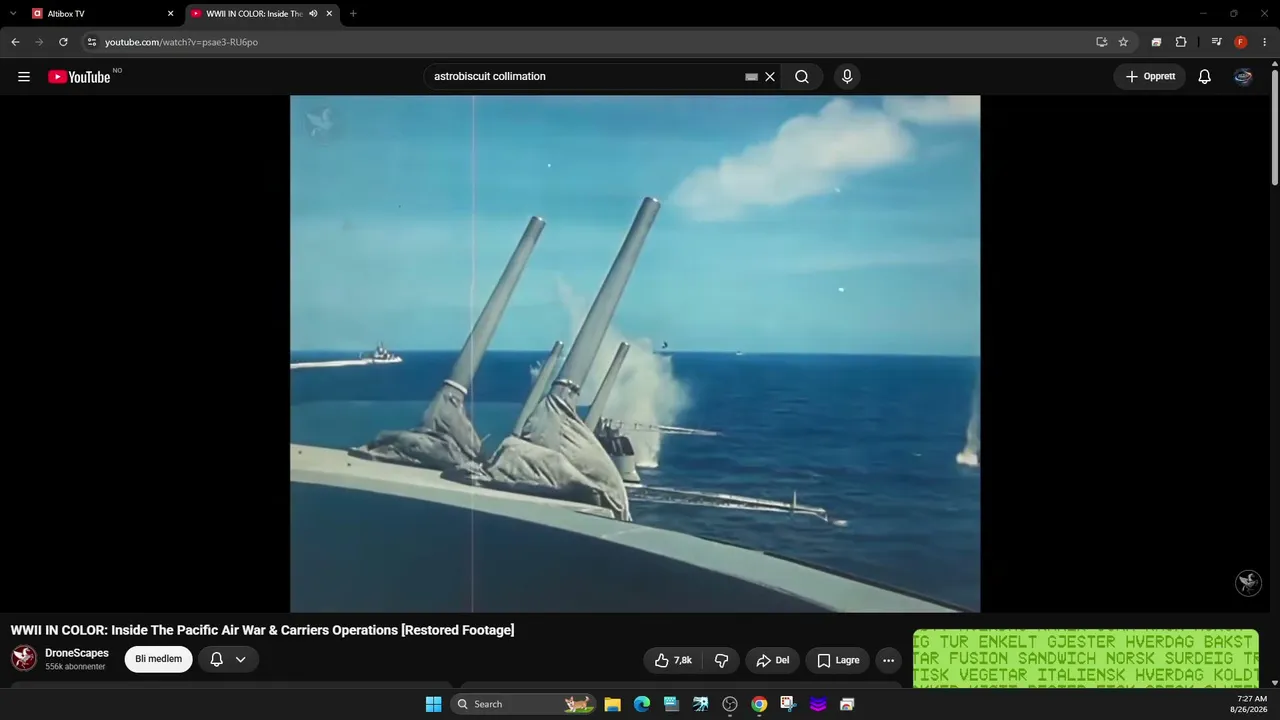Open the YouTube account avatar menu
This screenshot has height=720, width=1280.
click(1243, 77)
